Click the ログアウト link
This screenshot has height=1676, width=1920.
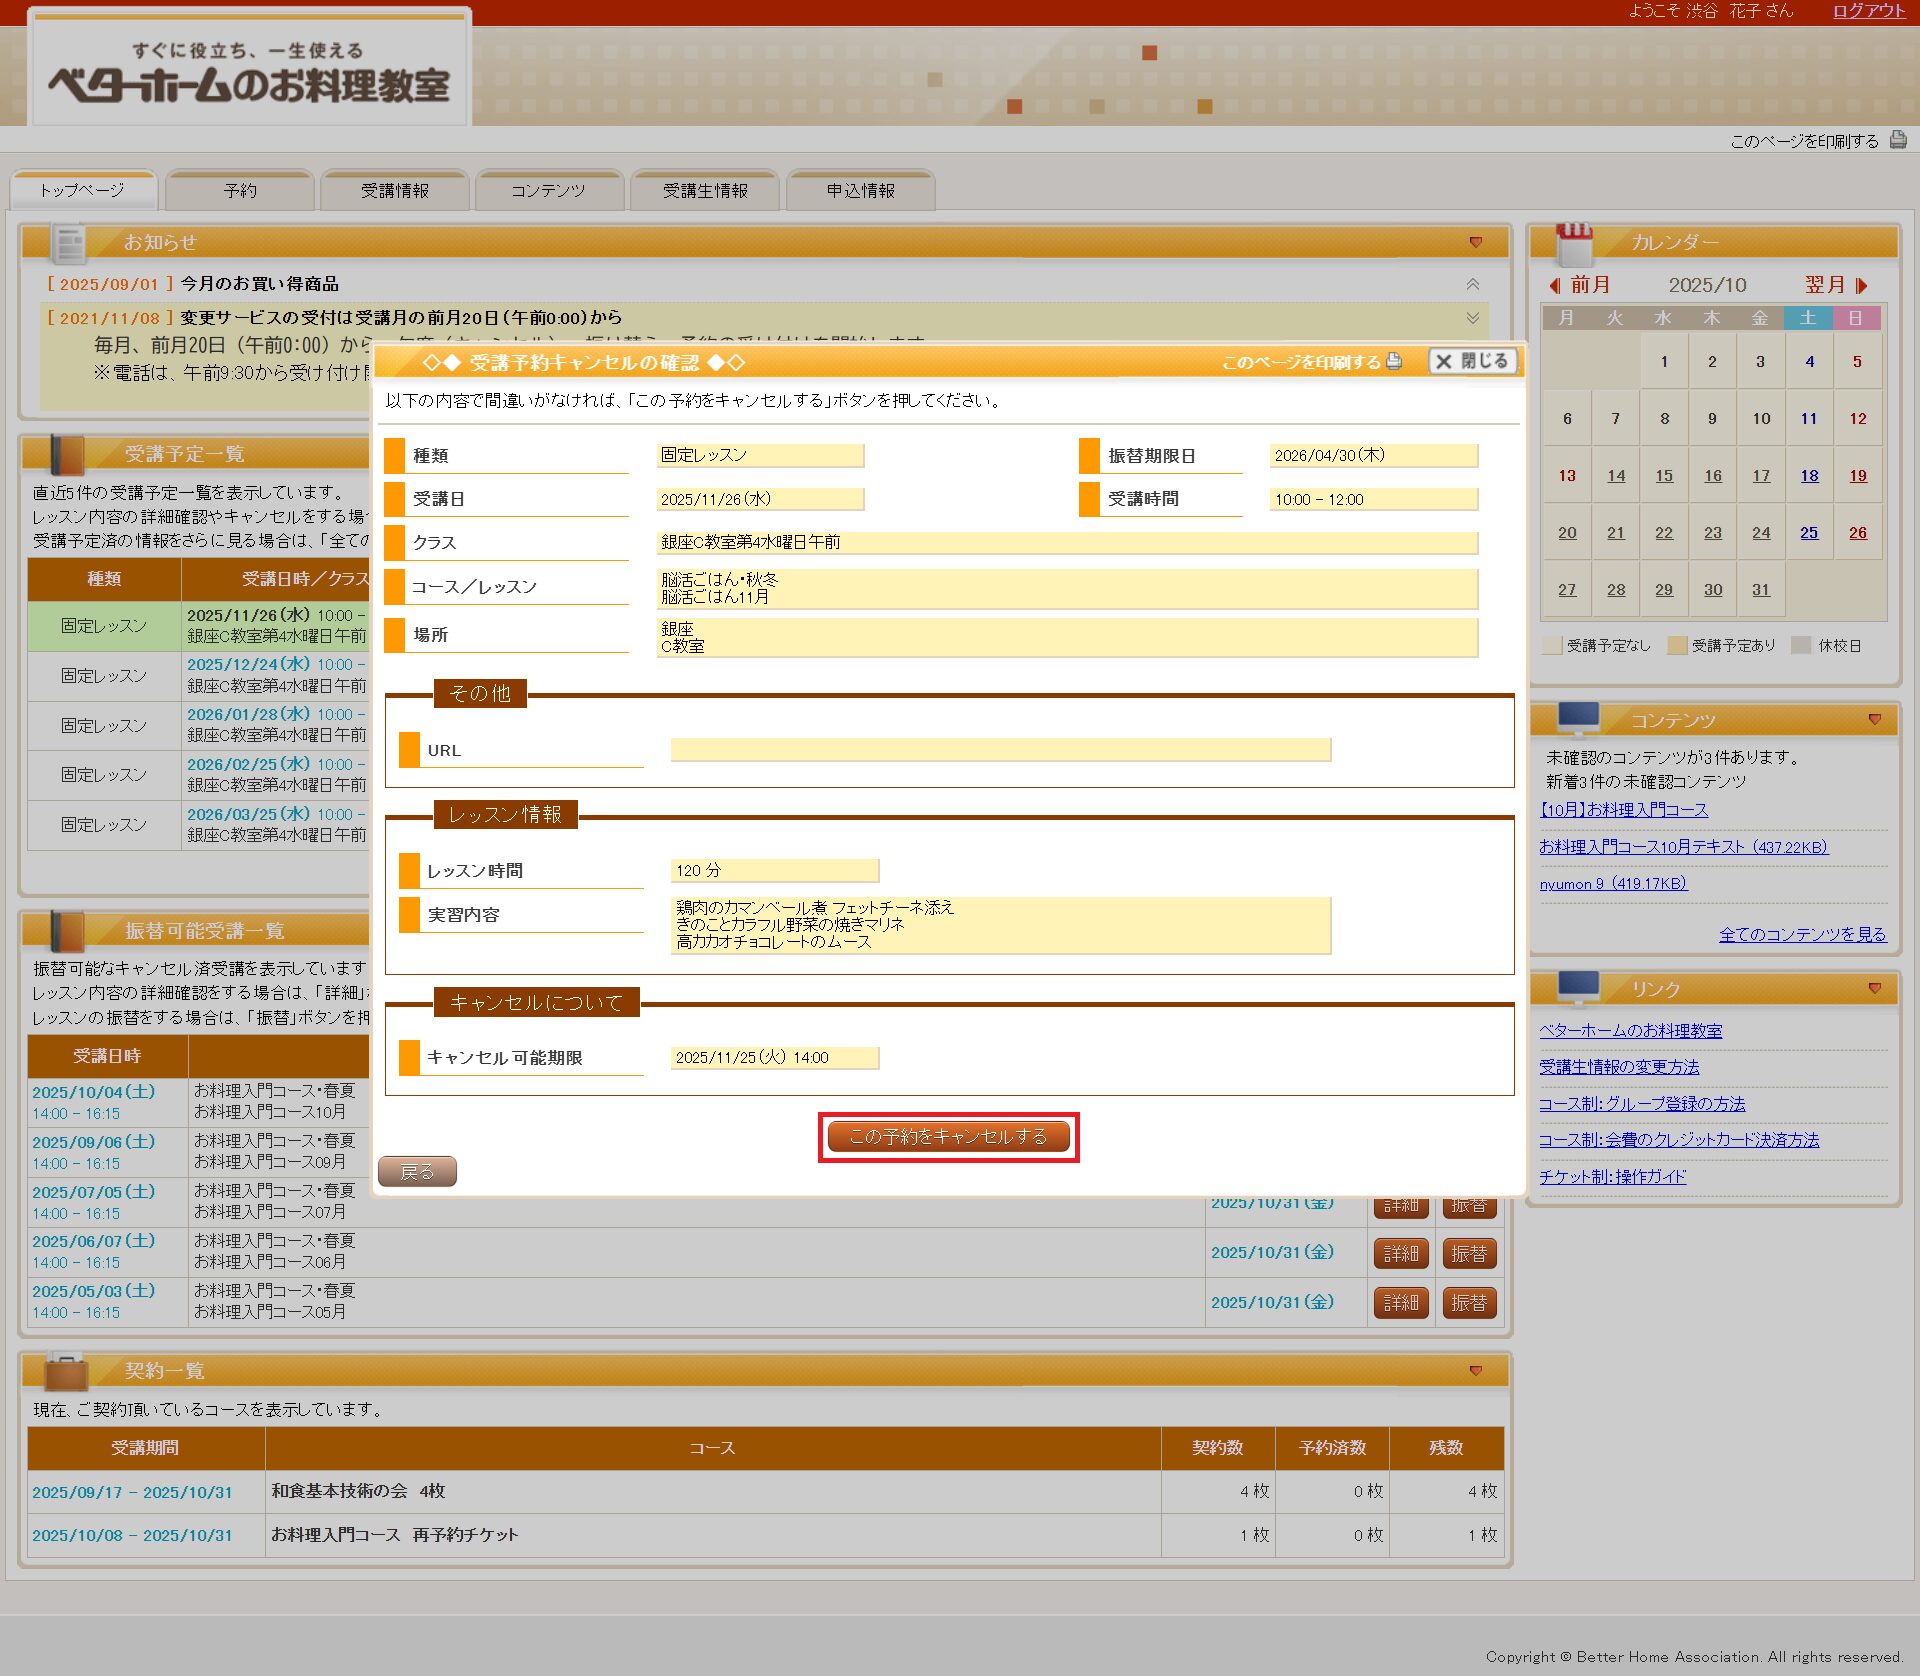click(x=1868, y=11)
